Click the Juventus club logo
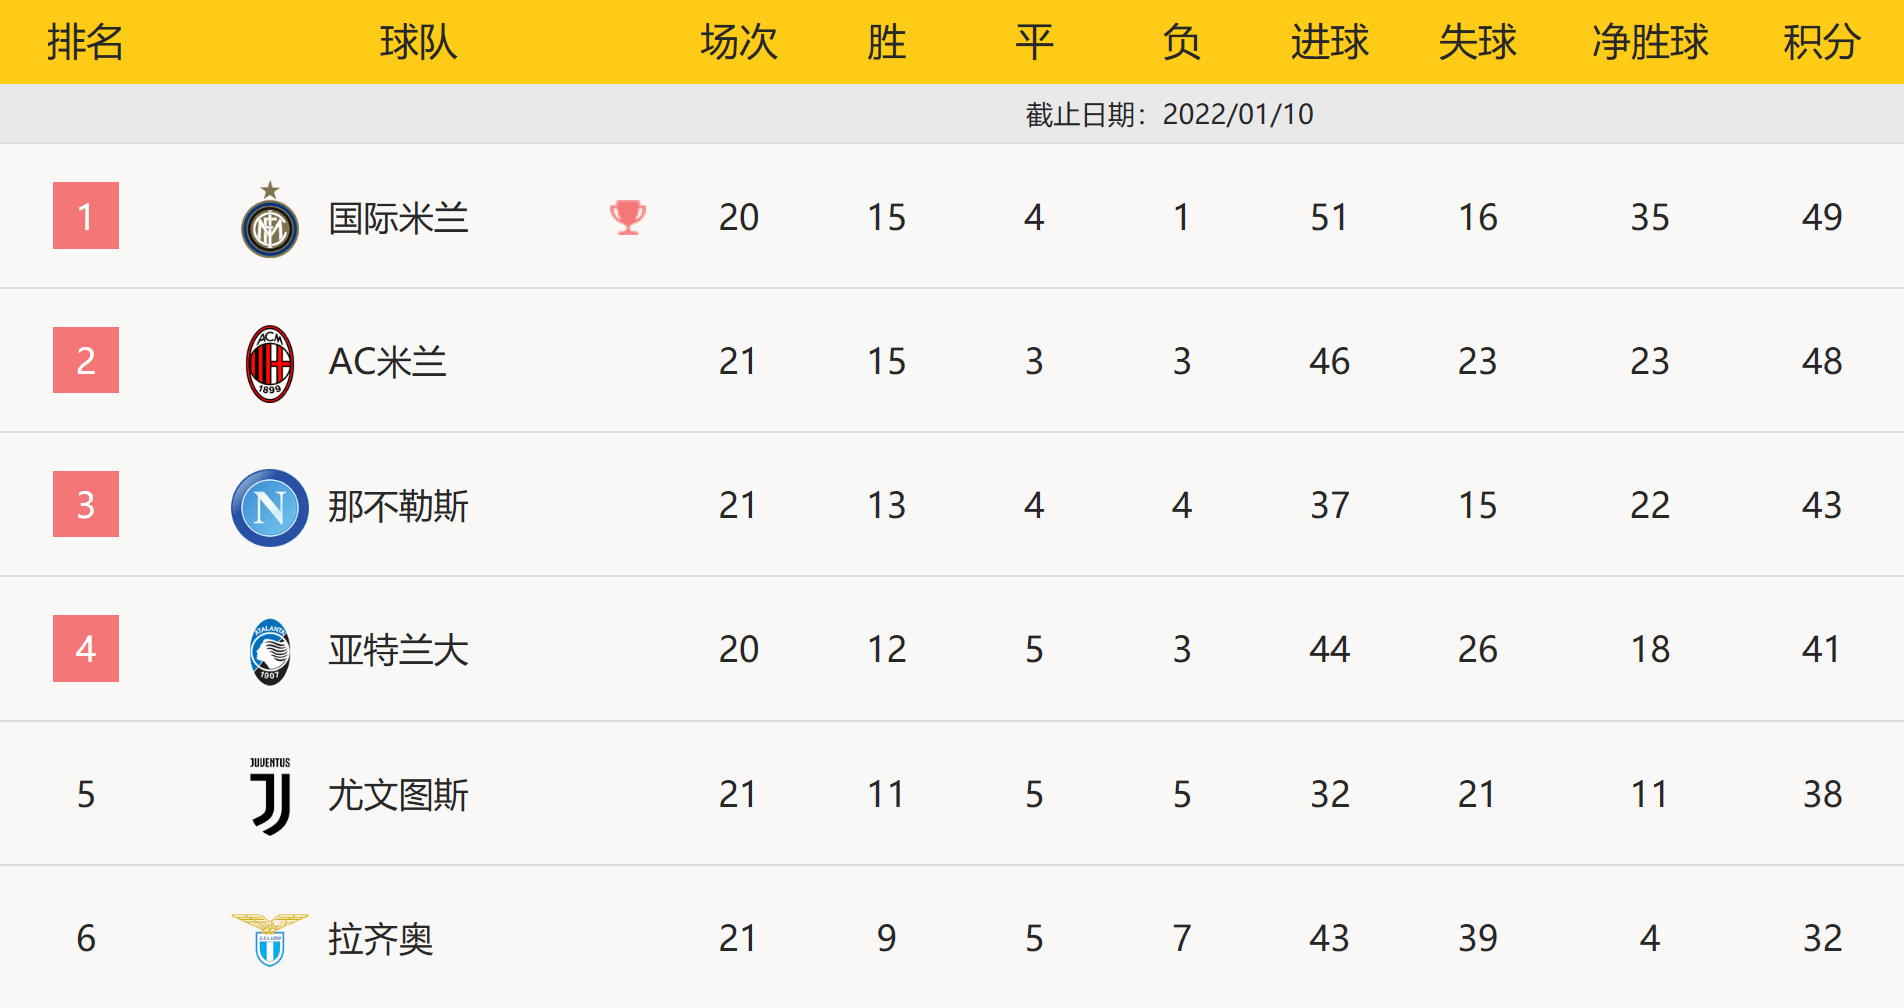 tap(270, 796)
